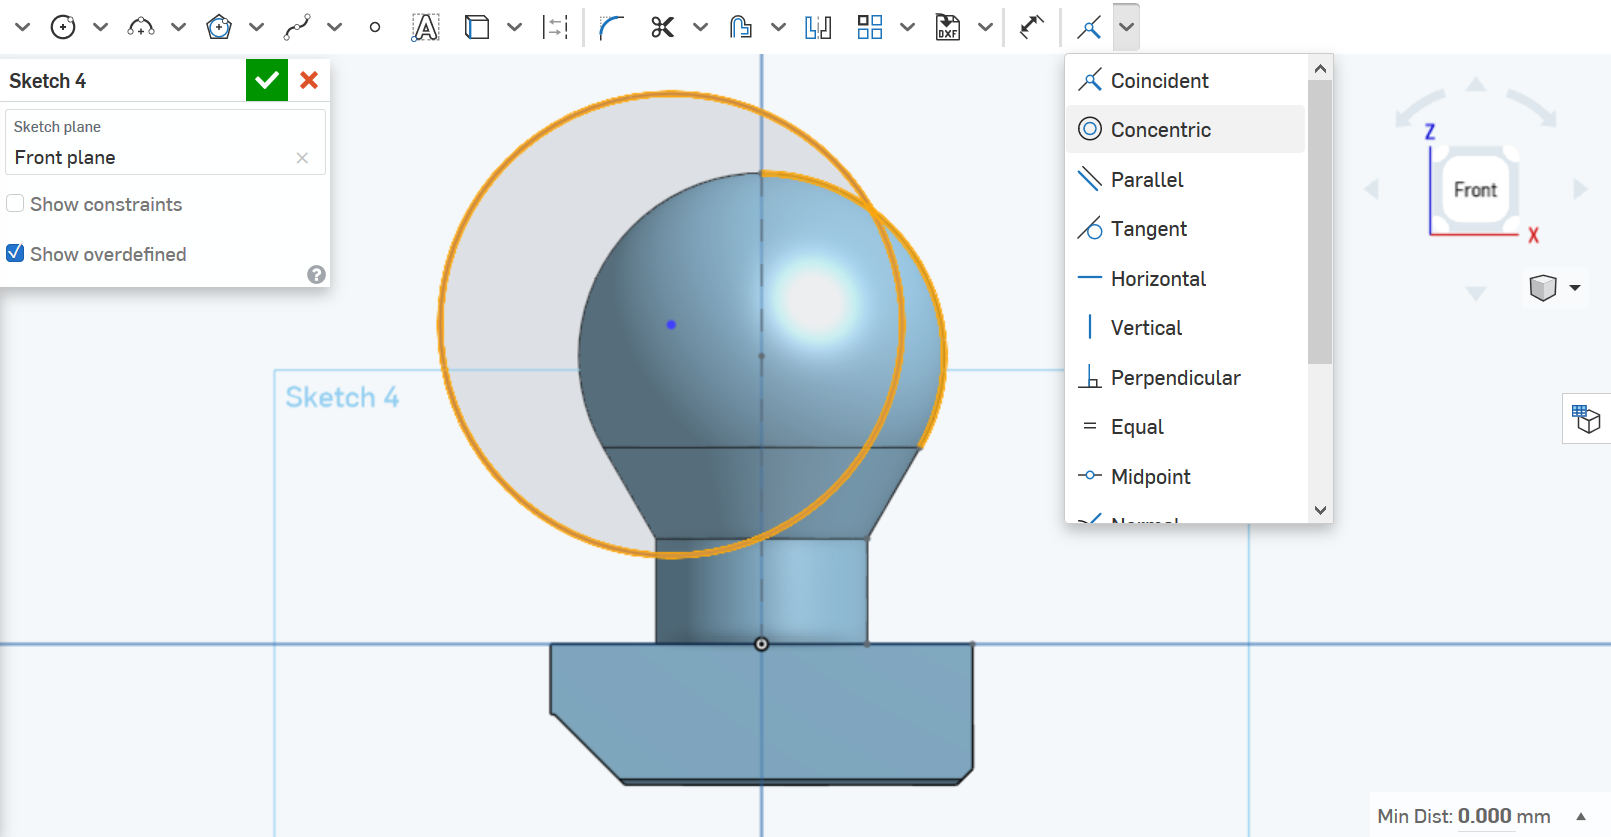Viewport: 1611px width, 837px height.
Task: Open the Use tool dropdown arrow
Action: (514, 27)
